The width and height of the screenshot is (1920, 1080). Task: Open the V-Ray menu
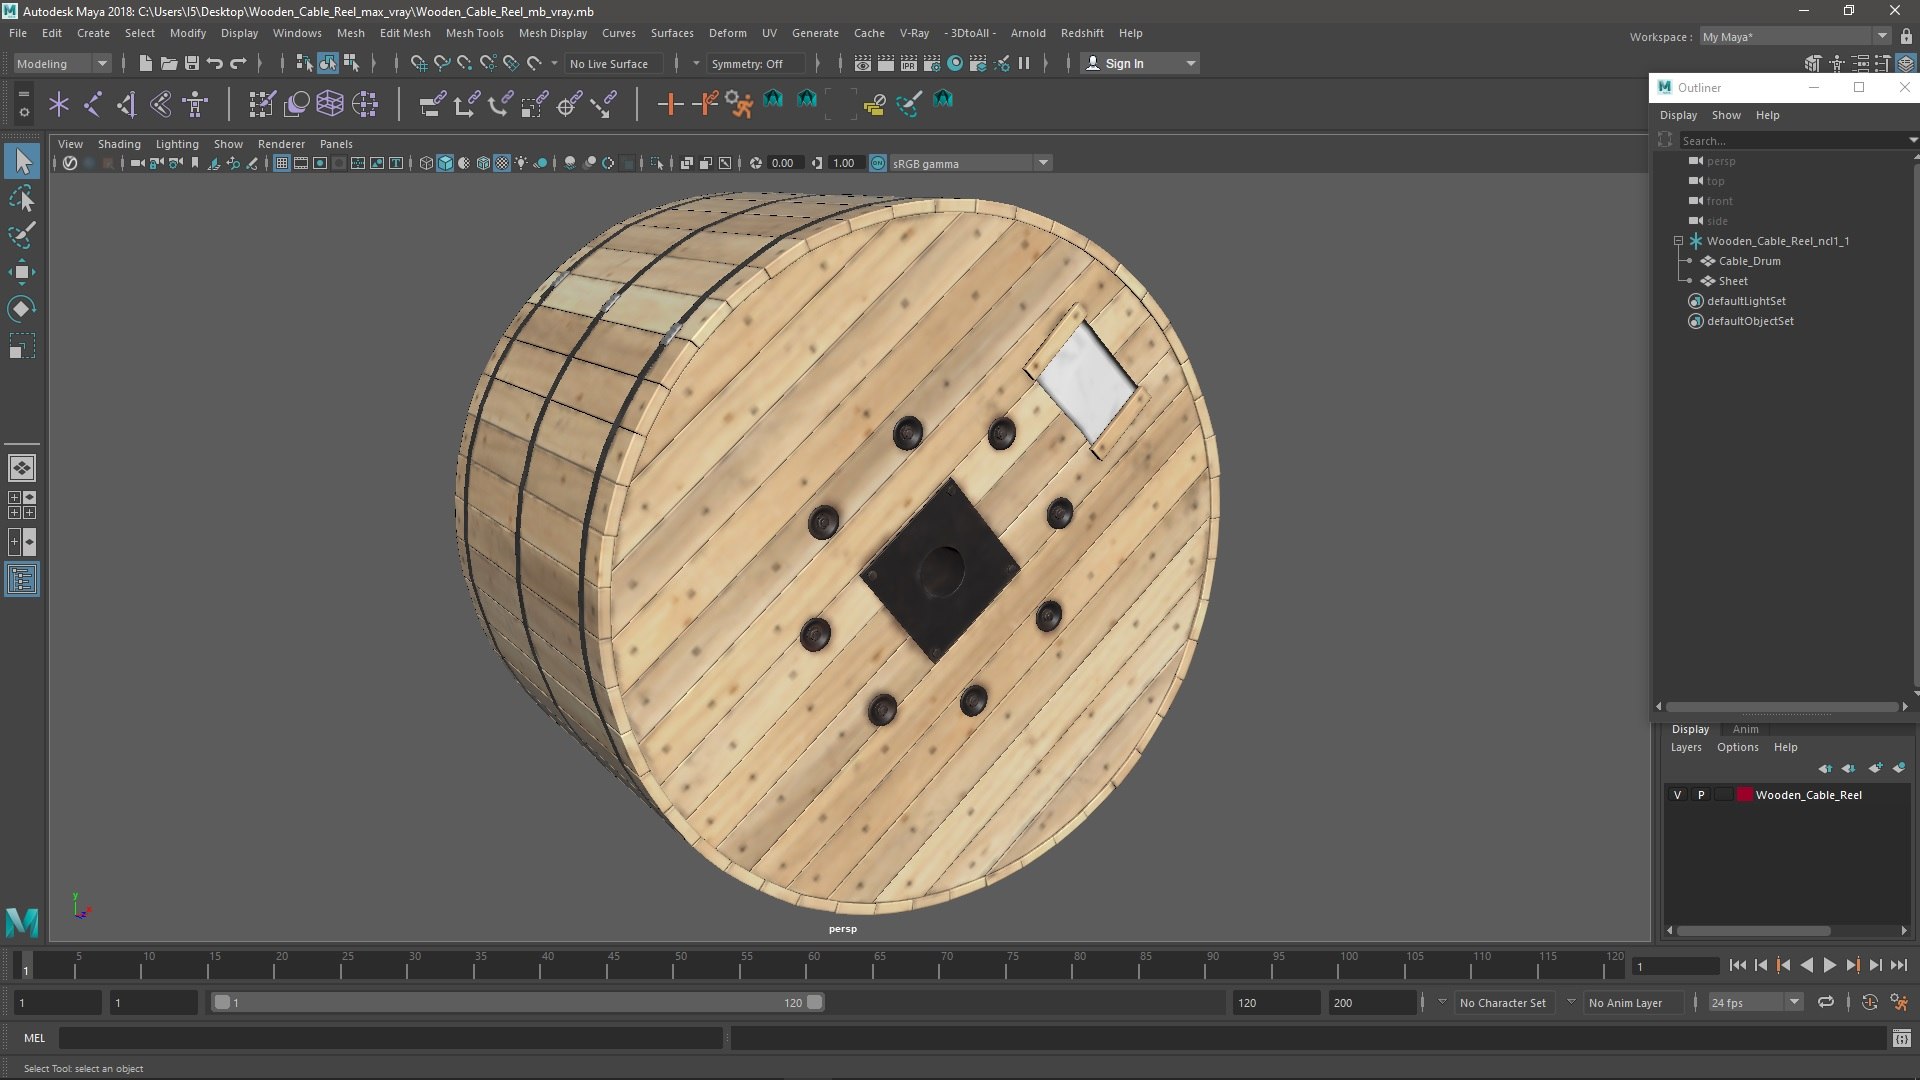point(914,33)
